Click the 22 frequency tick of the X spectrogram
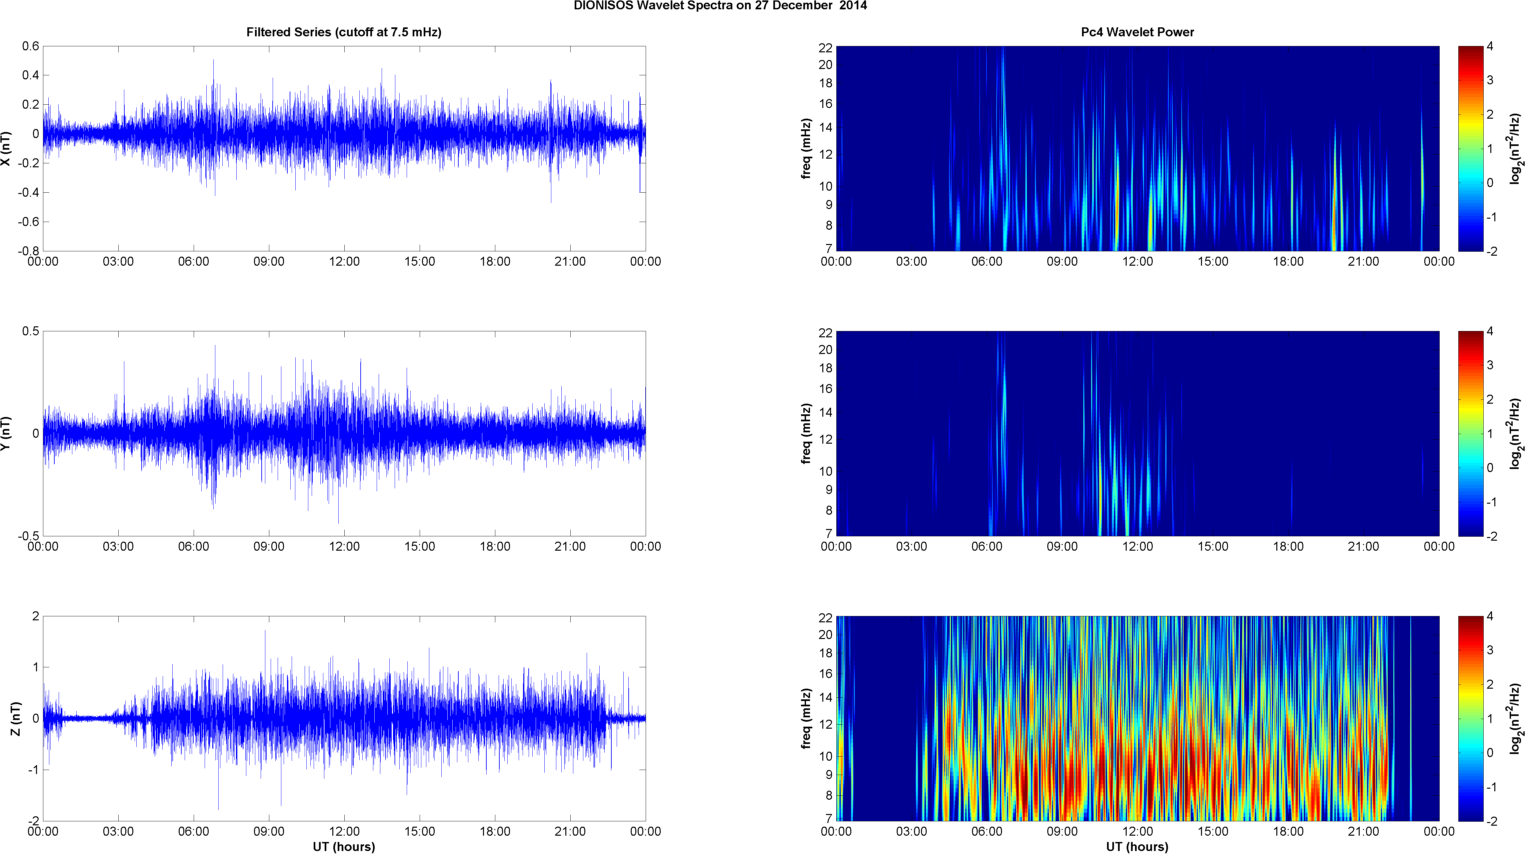Image resolution: width=1525 pixels, height=854 pixels. pos(825,47)
